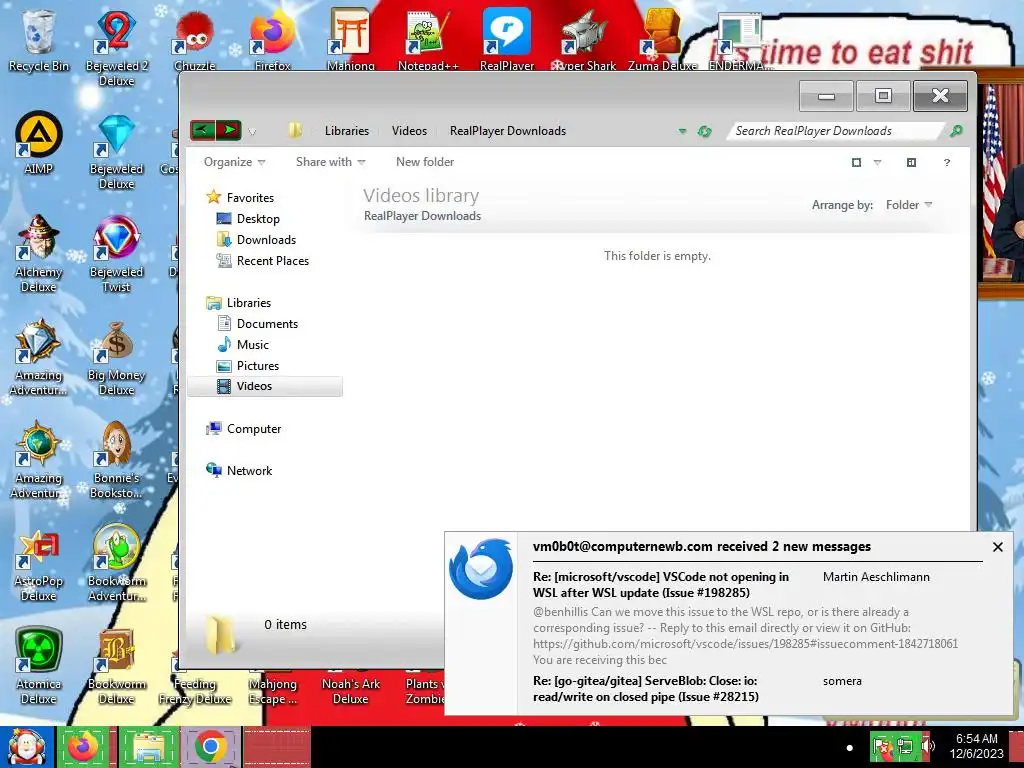Select Computer in the navigation pane
1024x768 pixels.
coord(243,428)
